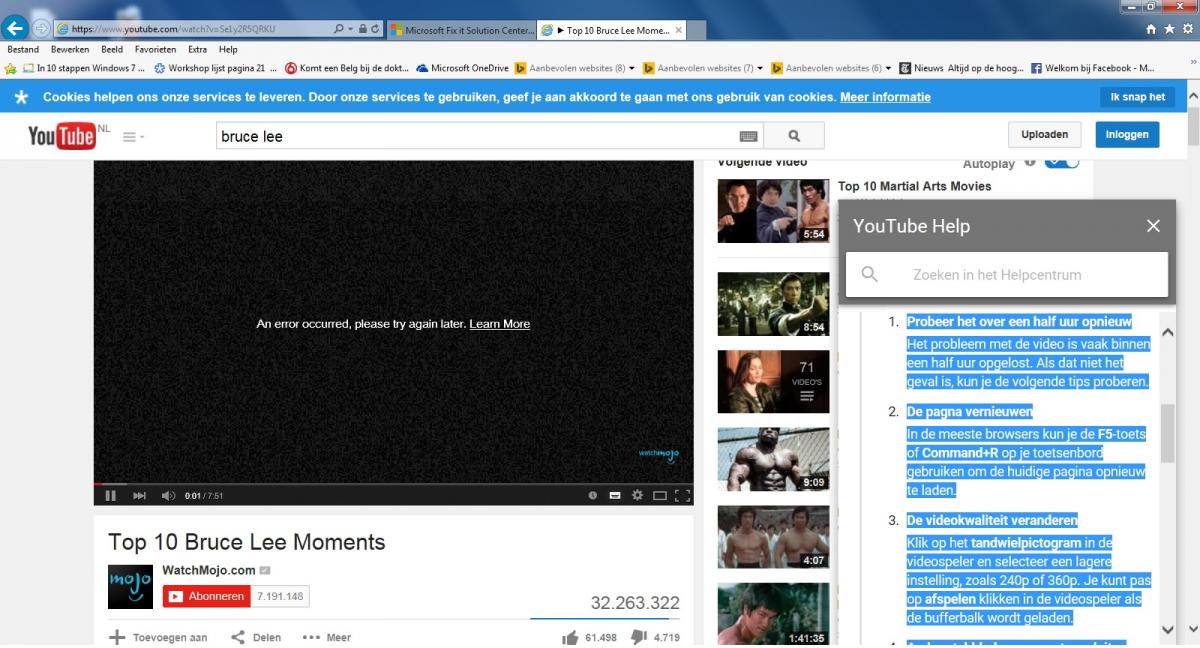The image size is (1200, 648).
Task: Click the Abonneren subscribe button
Action: pos(207,596)
